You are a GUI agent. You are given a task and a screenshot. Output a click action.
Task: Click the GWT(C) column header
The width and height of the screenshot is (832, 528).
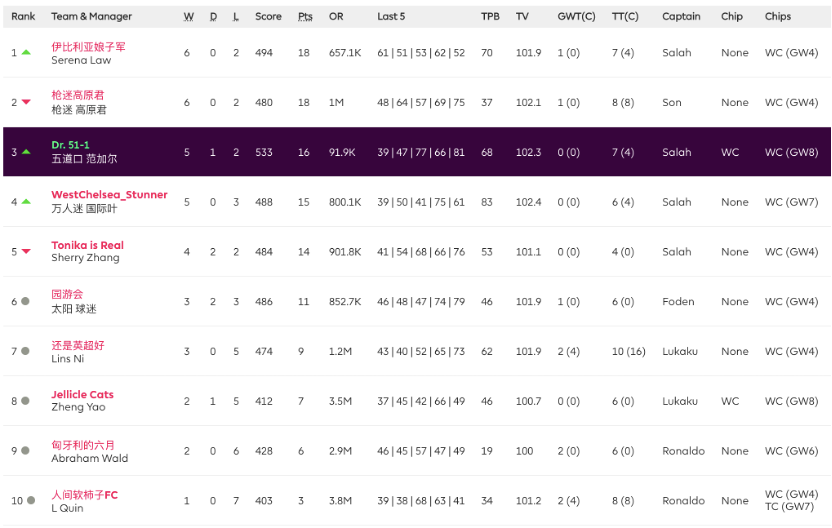(x=576, y=17)
